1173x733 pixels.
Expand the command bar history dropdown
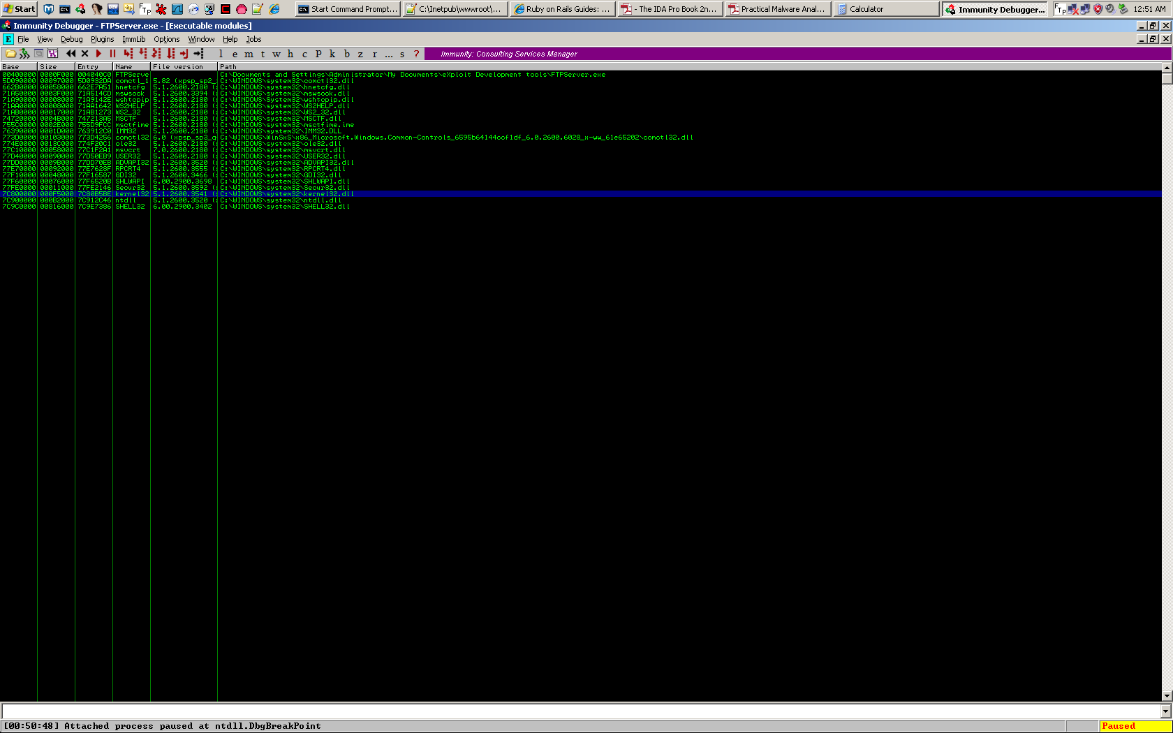pyautogui.click(x=1165, y=710)
